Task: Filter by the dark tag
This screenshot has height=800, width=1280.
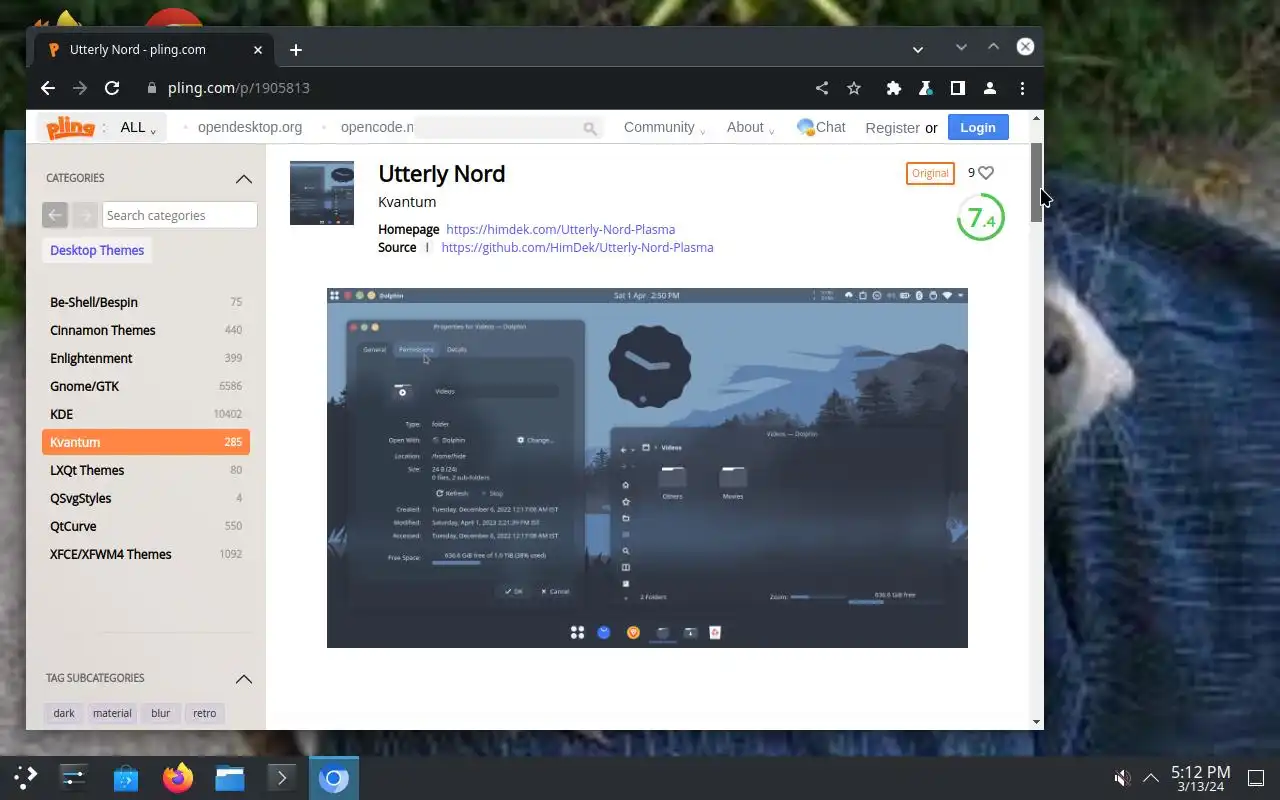Action: [x=64, y=713]
